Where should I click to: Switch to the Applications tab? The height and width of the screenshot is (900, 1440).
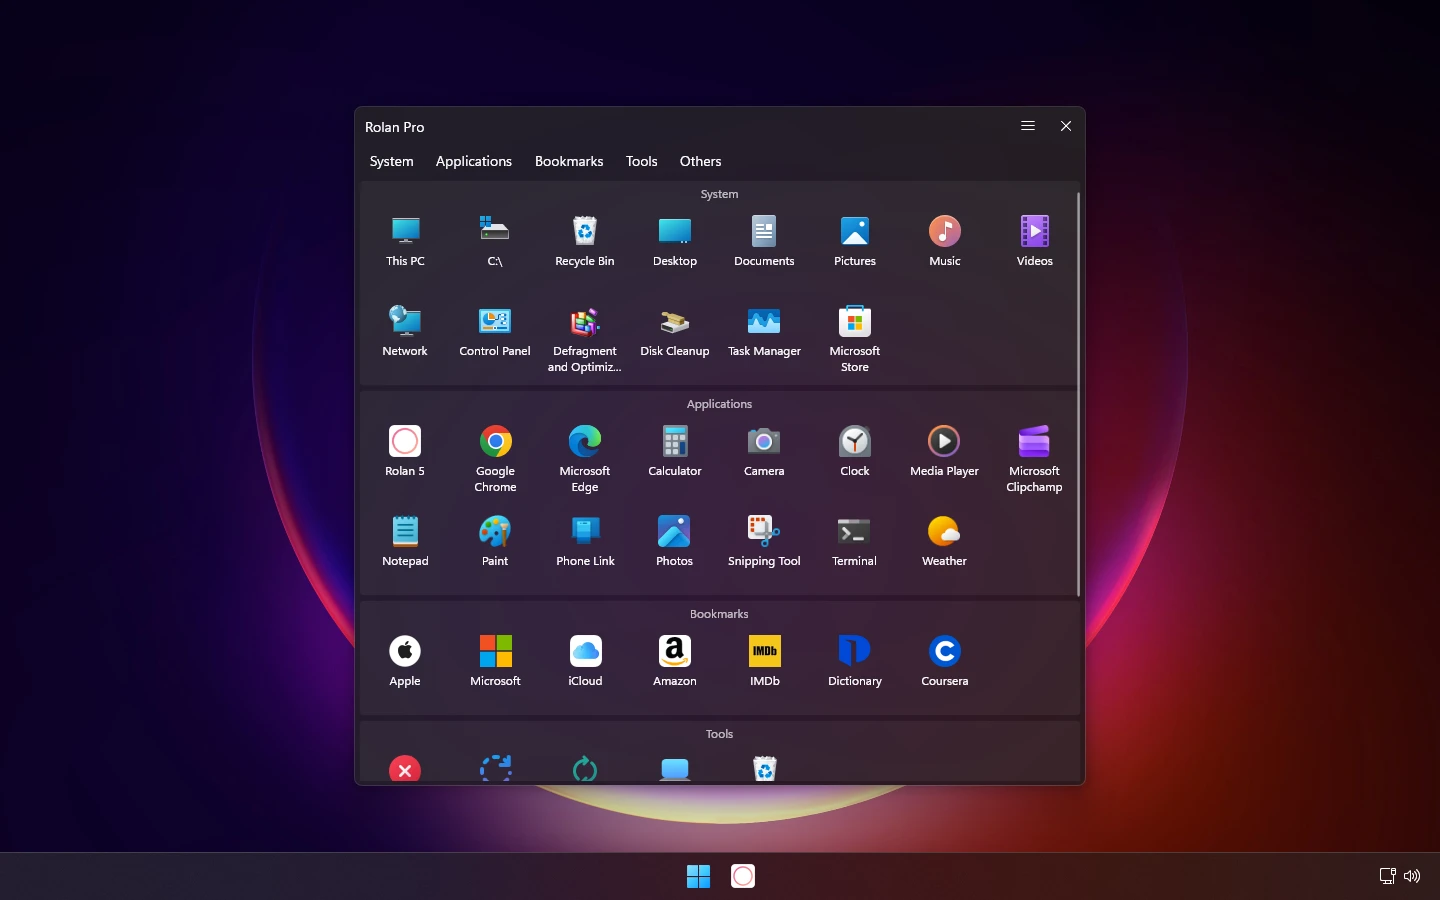pos(473,161)
